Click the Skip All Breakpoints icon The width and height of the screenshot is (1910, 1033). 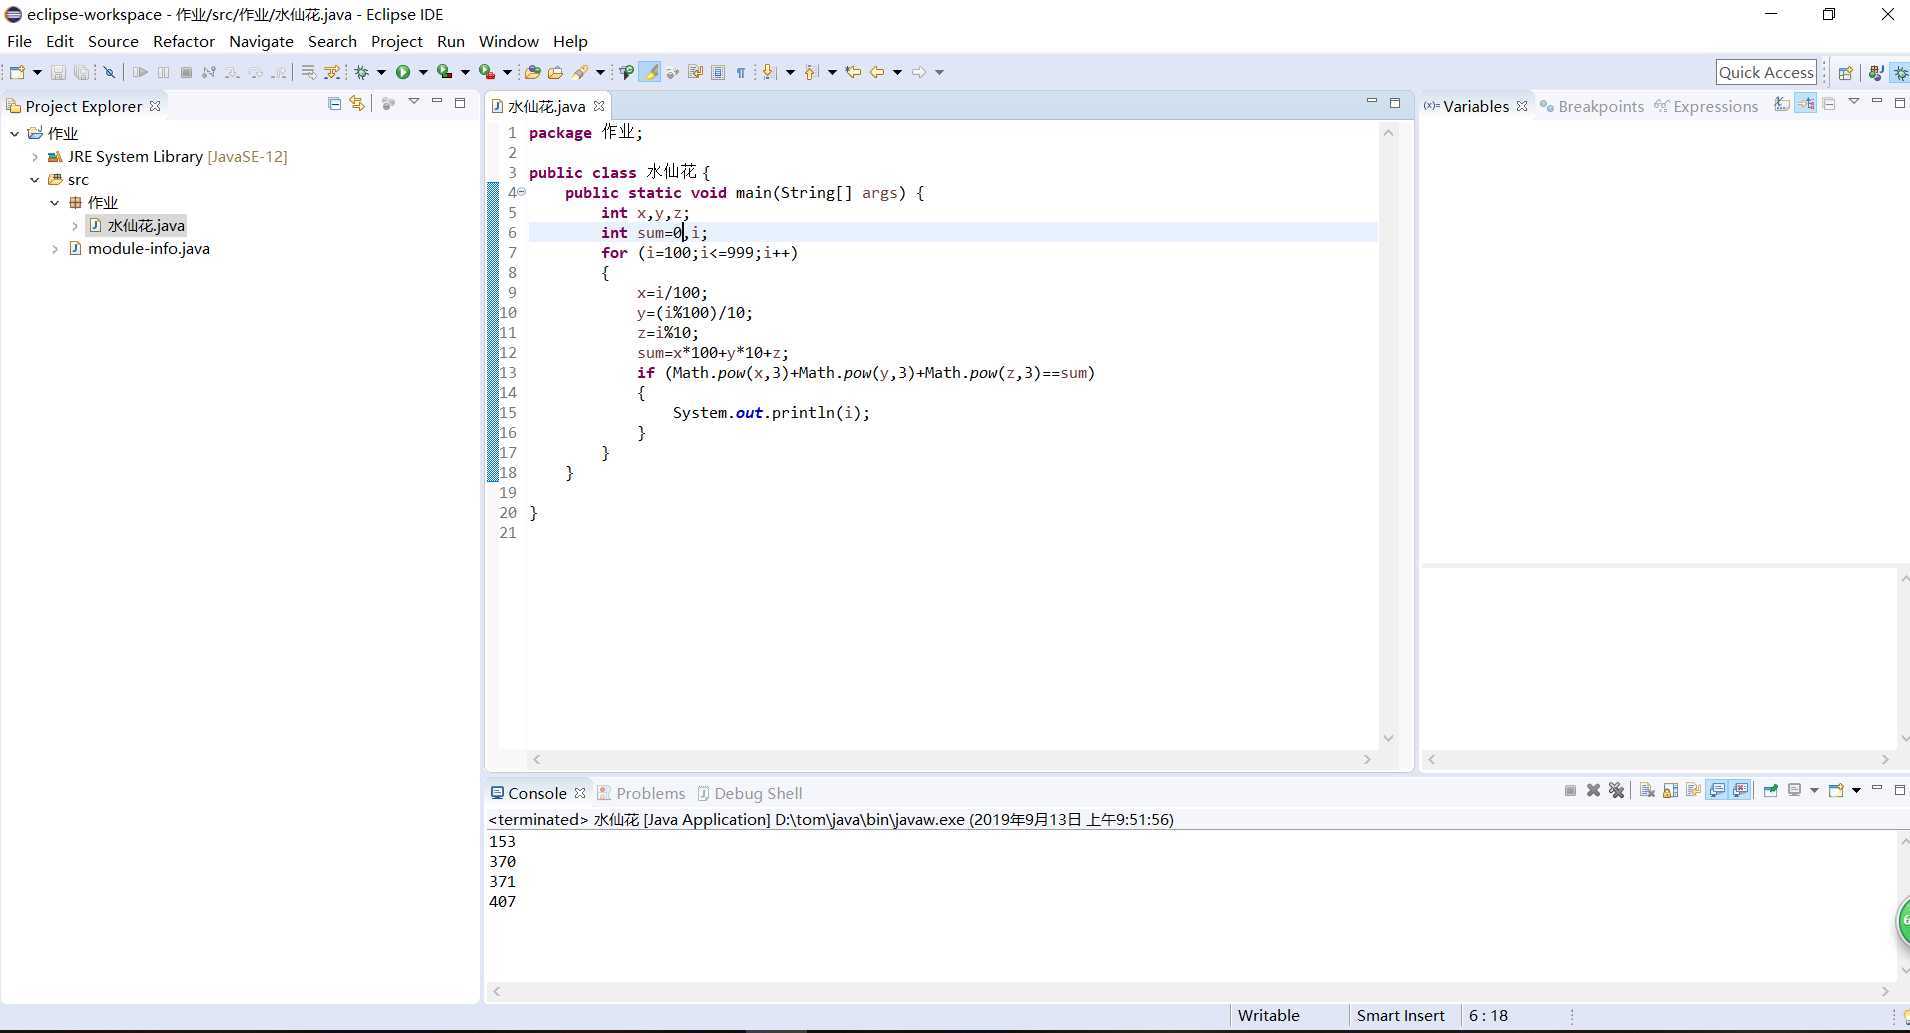click(110, 72)
